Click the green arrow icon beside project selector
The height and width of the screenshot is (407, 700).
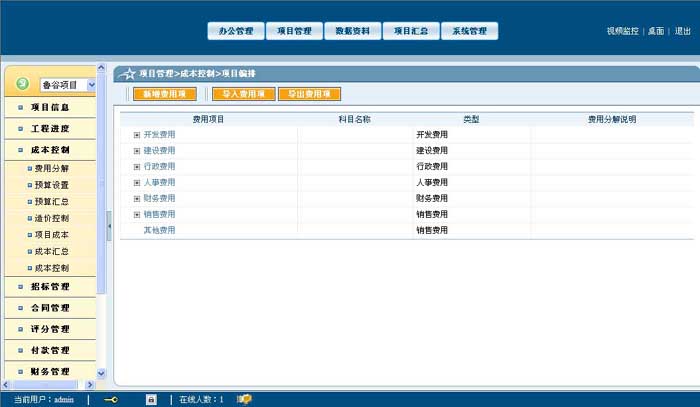pyautogui.click(x=22, y=85)
